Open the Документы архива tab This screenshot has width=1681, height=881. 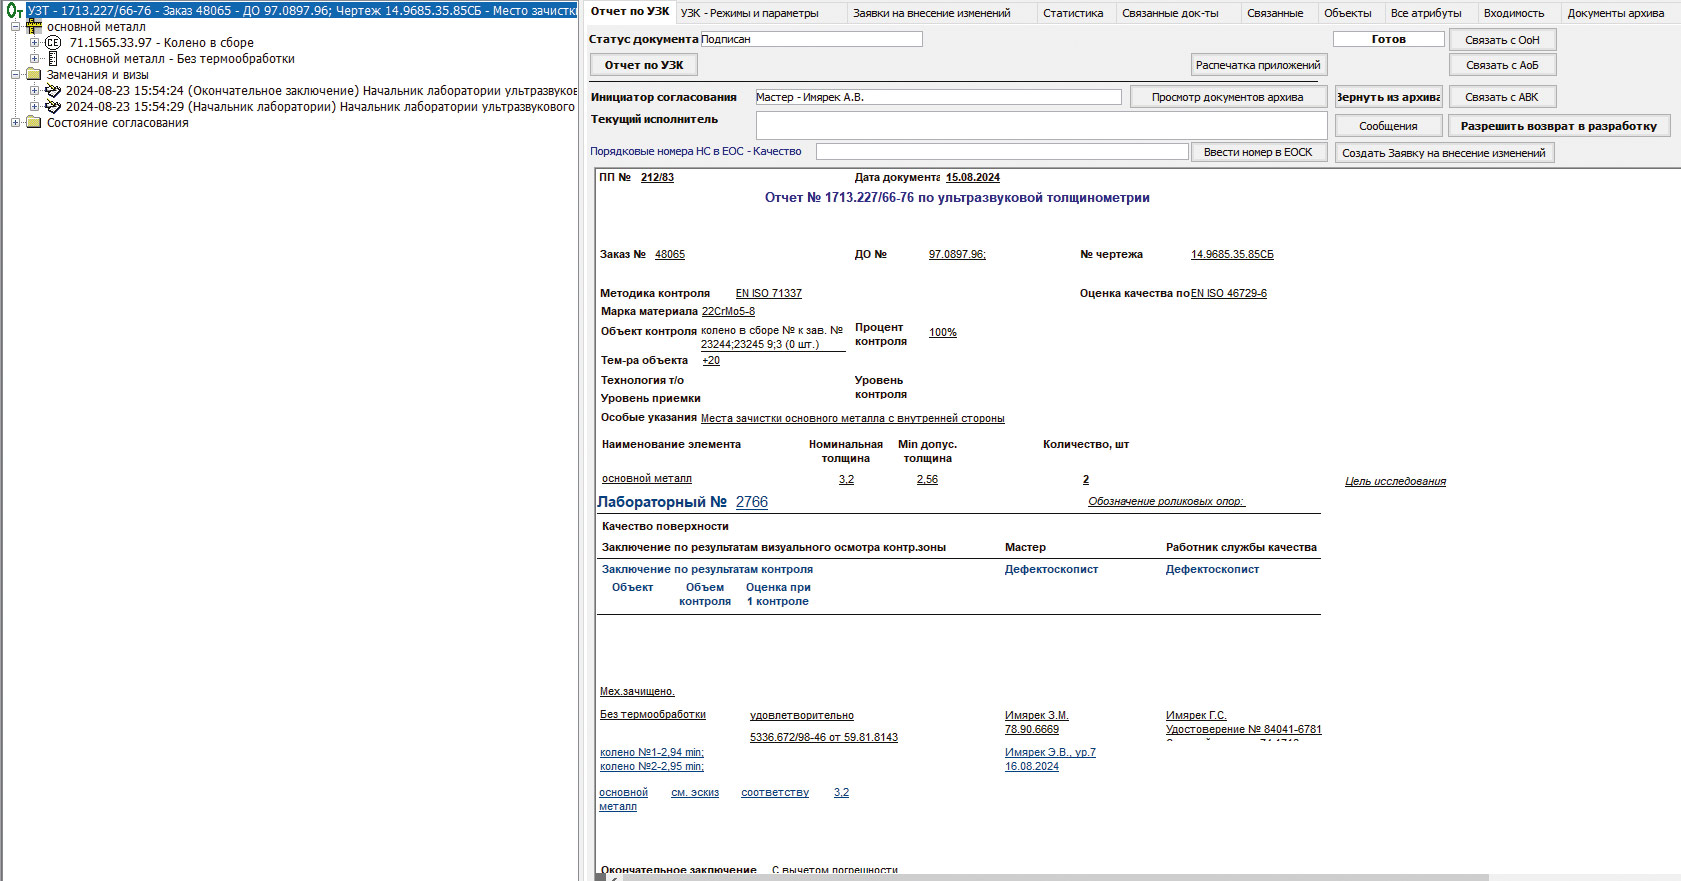1615,13
